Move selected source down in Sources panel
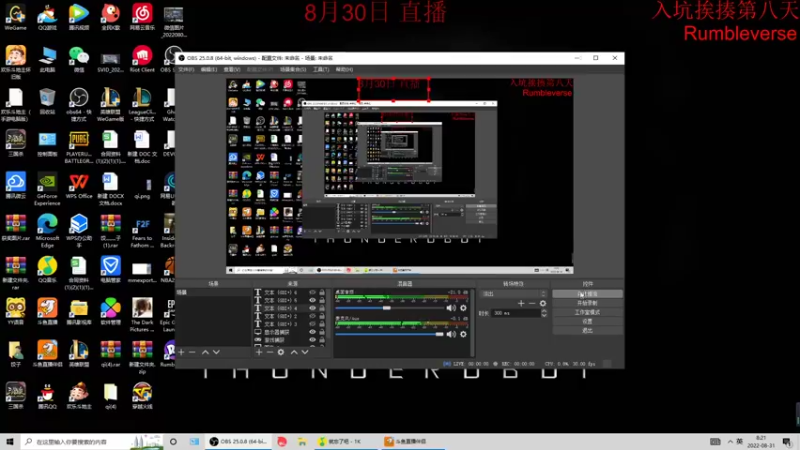 pyautogui.click(x=305, y=352)
